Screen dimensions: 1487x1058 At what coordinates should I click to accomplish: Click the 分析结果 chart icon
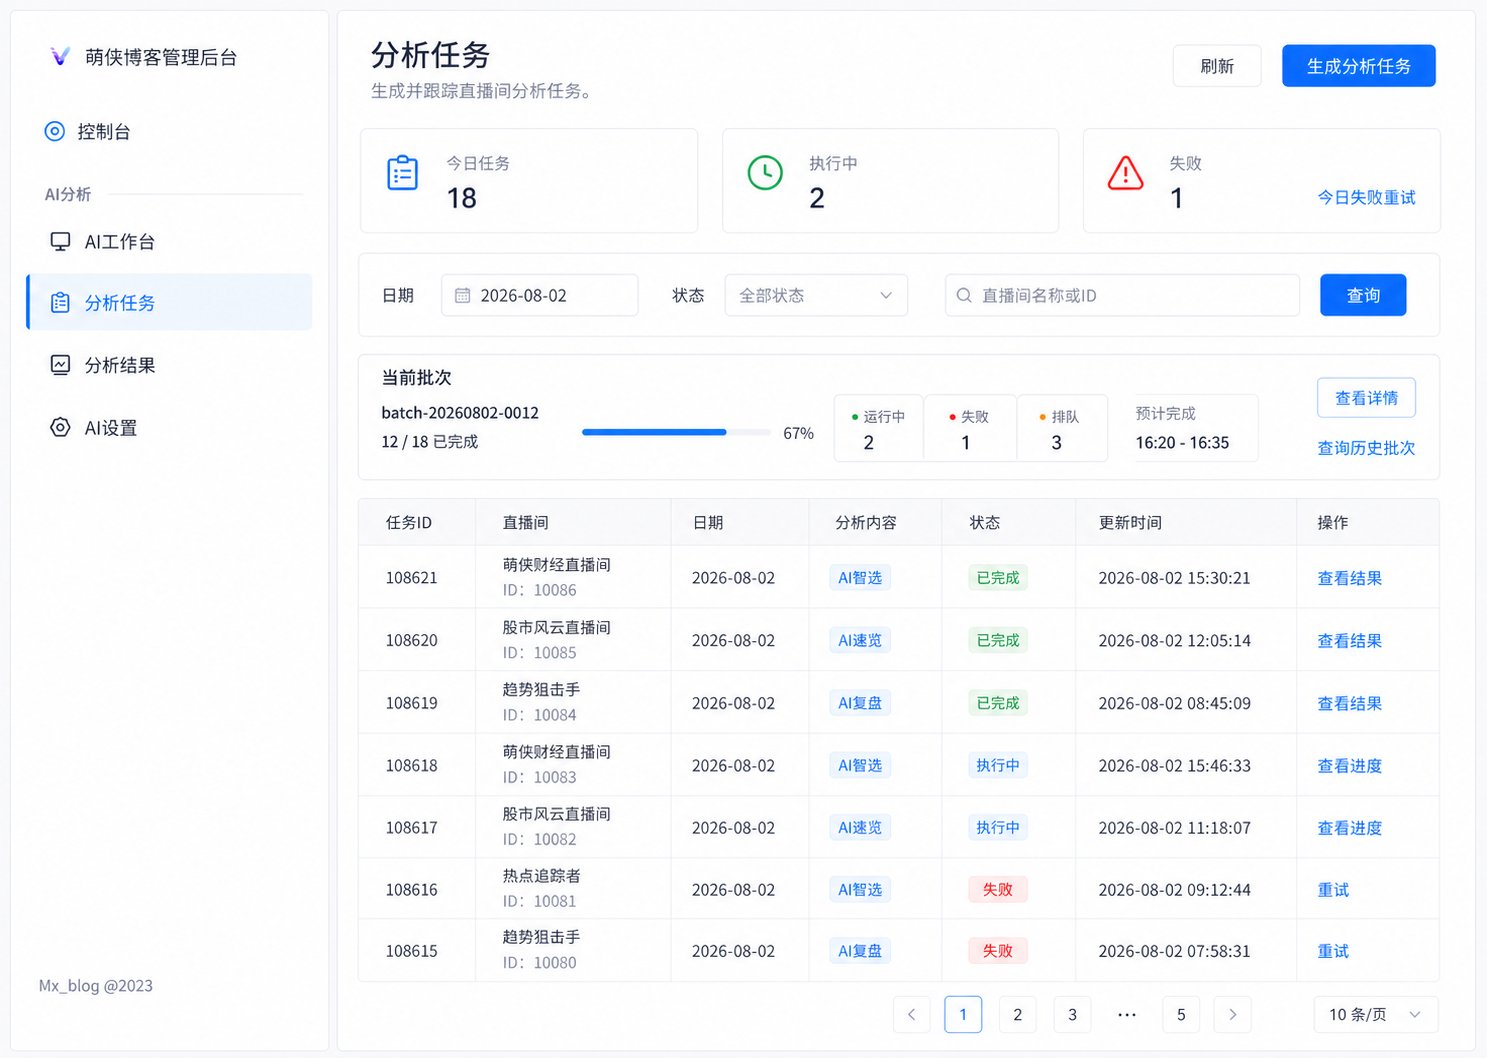coord(60,365)
